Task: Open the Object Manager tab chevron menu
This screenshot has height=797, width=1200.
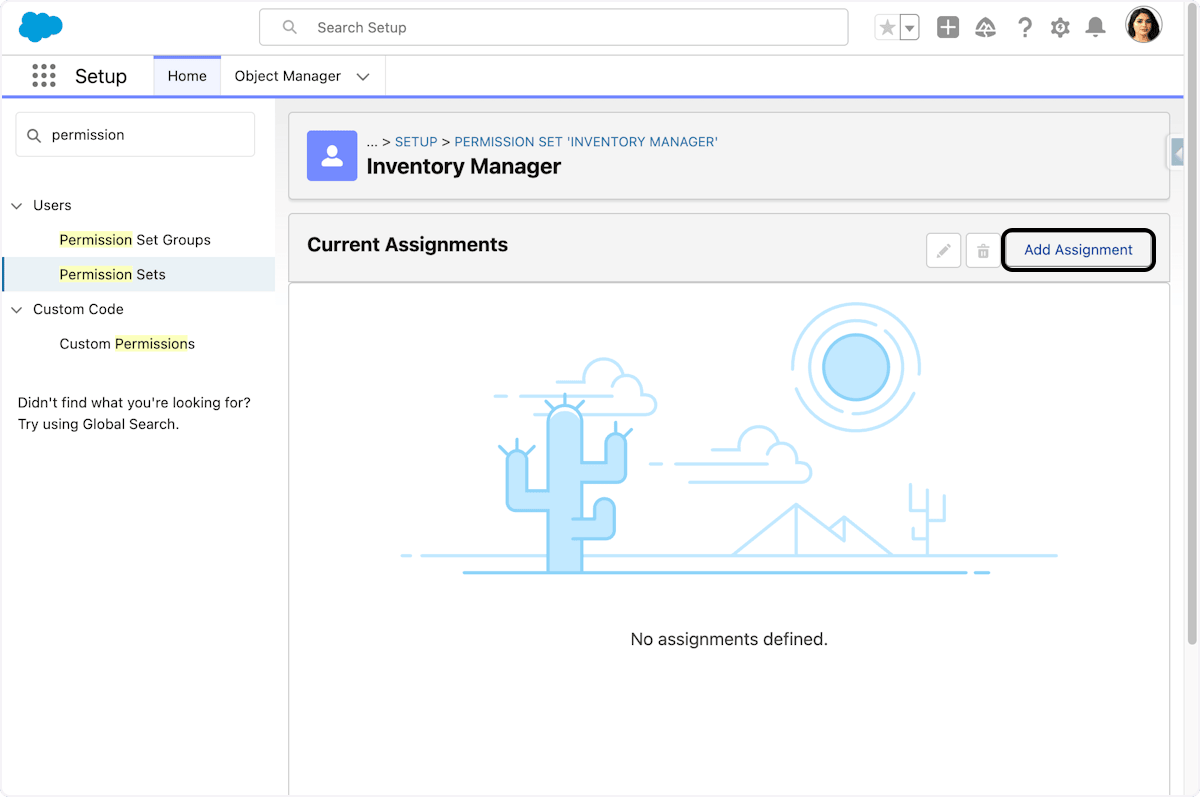Action: point(363,77)
